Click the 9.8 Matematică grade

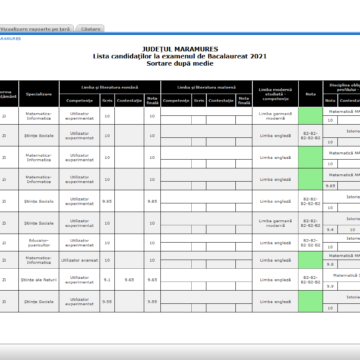click(x=330, y=264)
